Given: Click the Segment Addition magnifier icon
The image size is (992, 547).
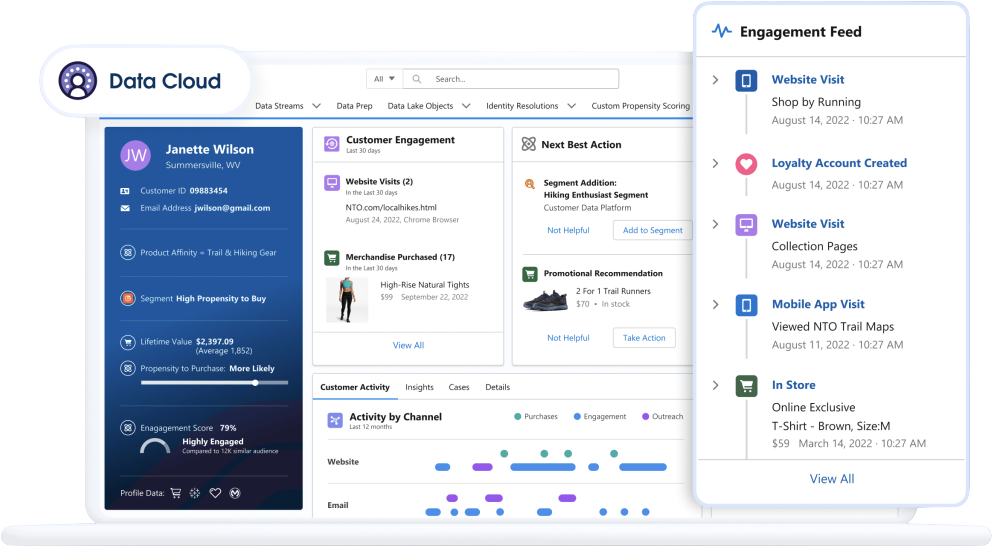Looking at the screenshot, I should tap(530, 184).
